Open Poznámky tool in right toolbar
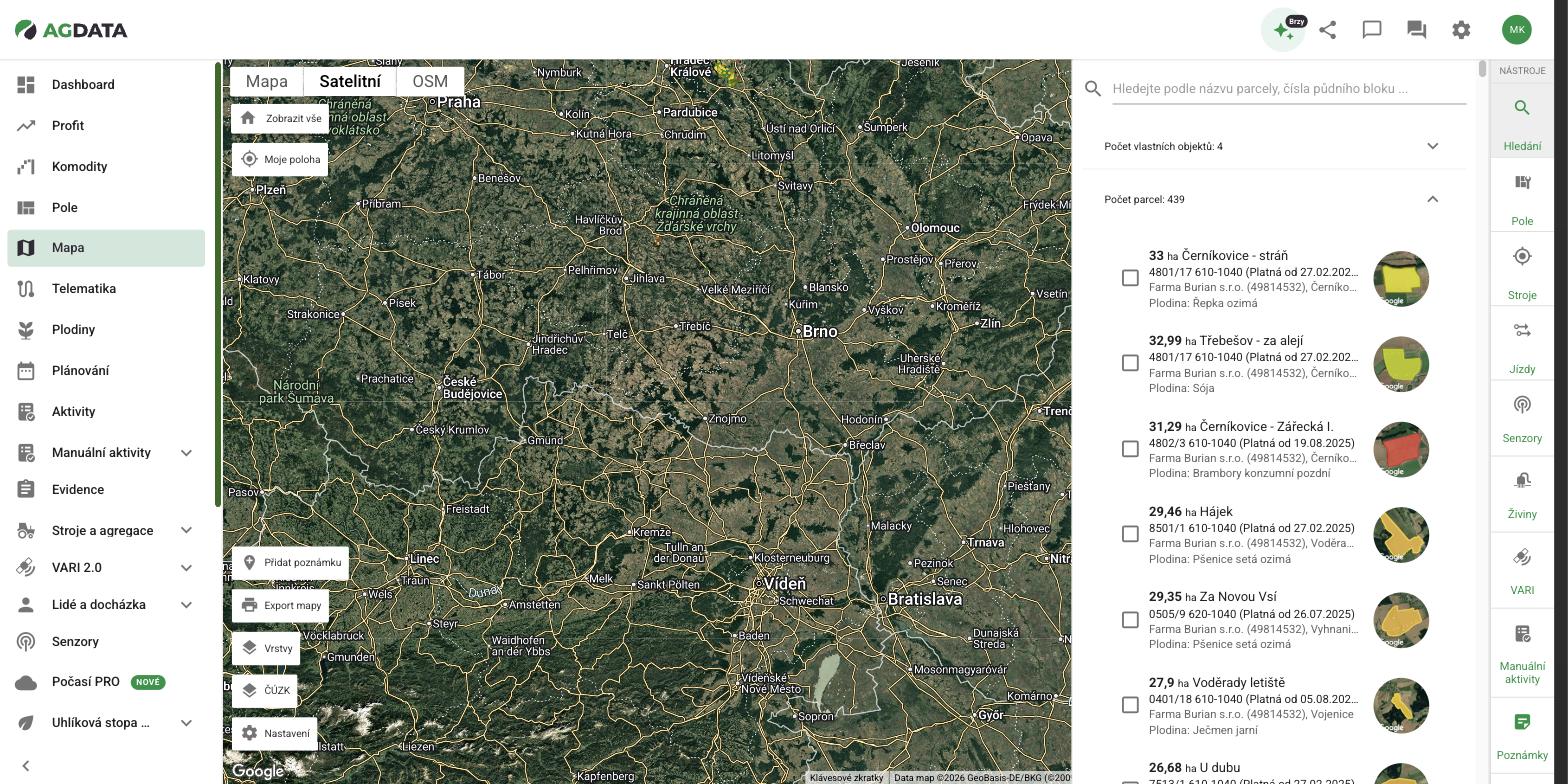The height and width of the screenshot is (784, 1568). 1522,736
